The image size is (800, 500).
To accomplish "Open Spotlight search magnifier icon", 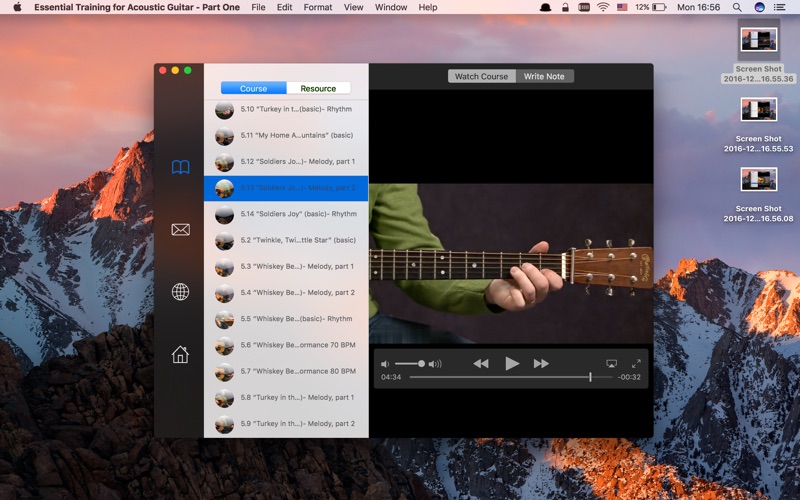I will pyautogui.click(x=737, y=7).
